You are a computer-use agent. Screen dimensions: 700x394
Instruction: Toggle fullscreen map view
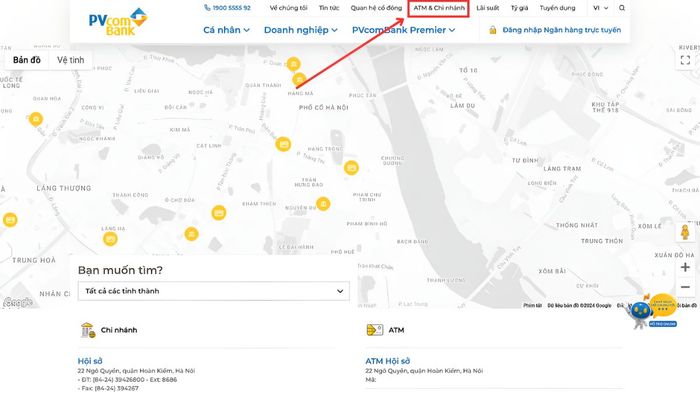click(685, 60)
